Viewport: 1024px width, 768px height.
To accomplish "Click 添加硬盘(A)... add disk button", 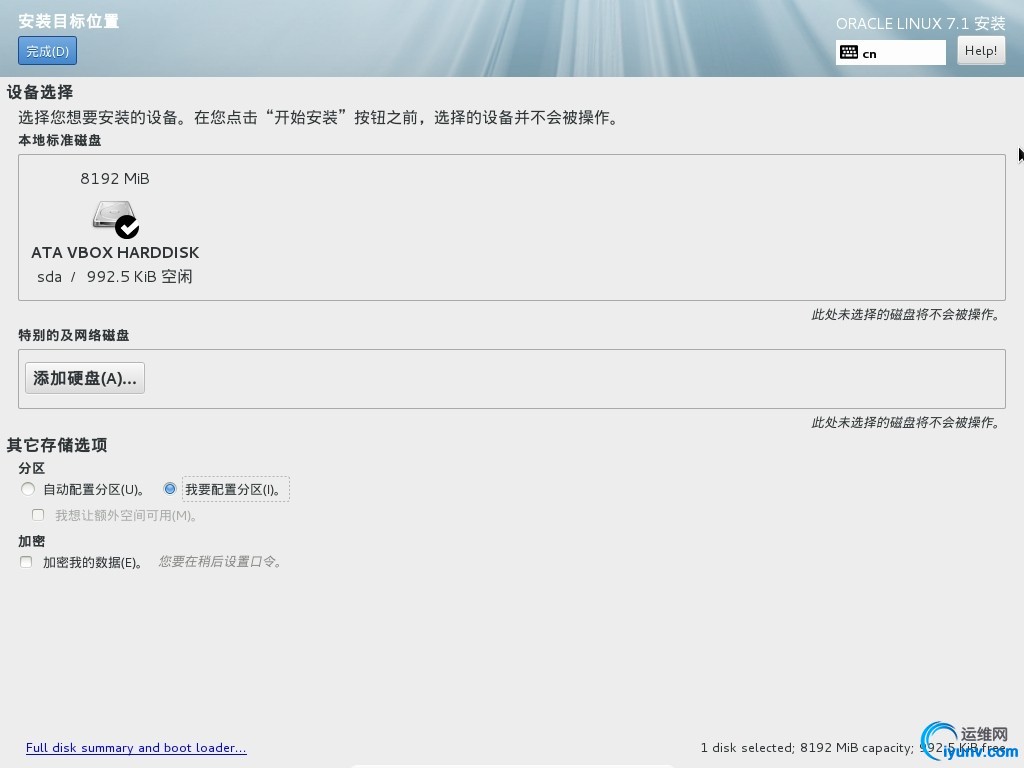I will [x=85, y=378].
